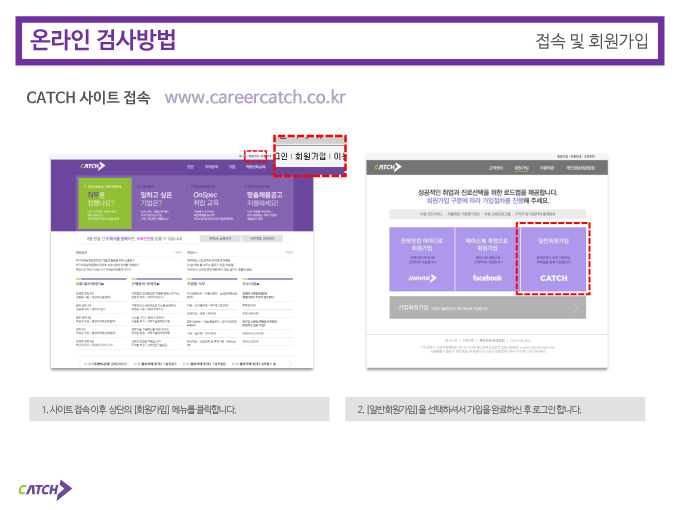
Task: Click the facebook logo on signup tile
Action: tap(487, 278)
